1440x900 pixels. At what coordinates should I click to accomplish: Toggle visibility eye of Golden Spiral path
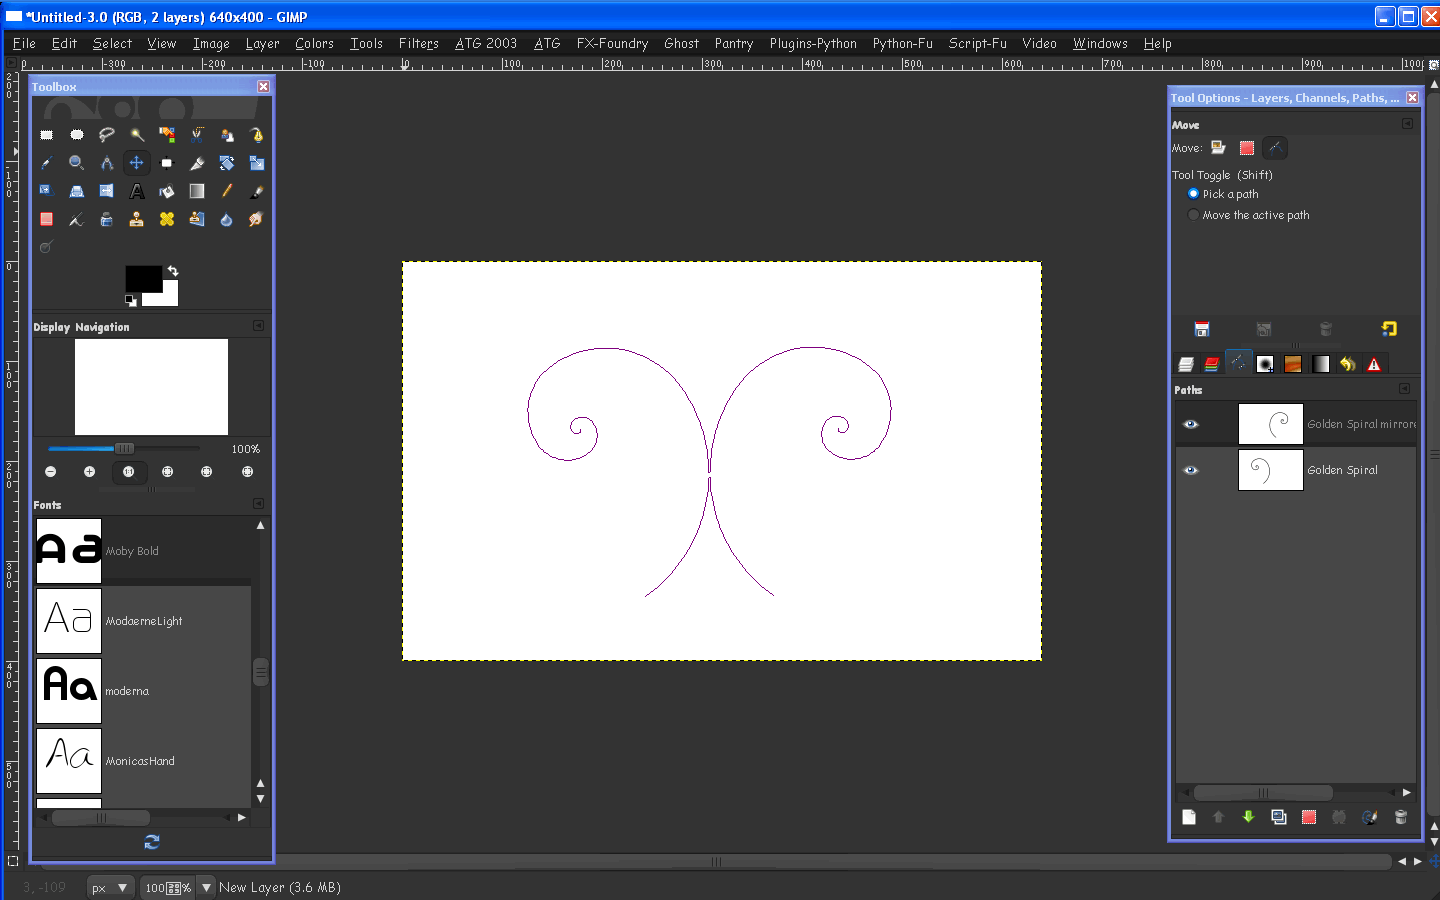1190,470
